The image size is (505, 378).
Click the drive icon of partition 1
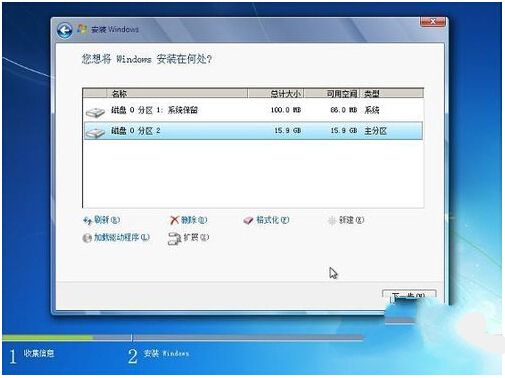point(95,112)
